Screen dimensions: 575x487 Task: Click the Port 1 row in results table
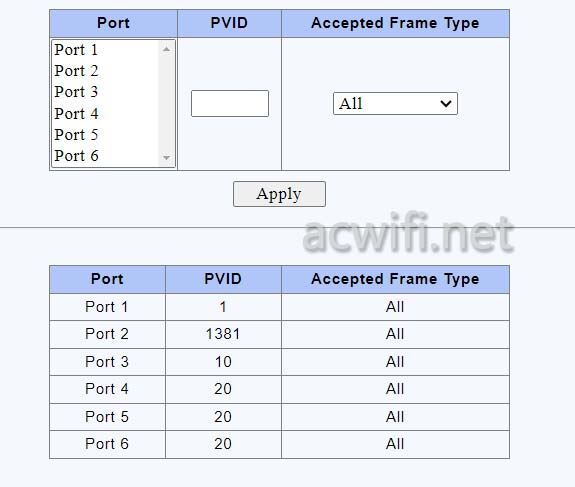coord(279,307)
